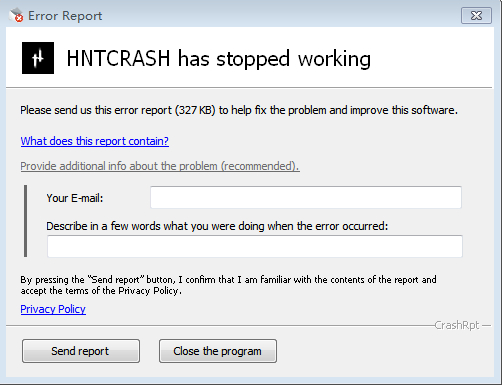
Task: Click the 'Error Report' window title text
Action: click(65, 16)
